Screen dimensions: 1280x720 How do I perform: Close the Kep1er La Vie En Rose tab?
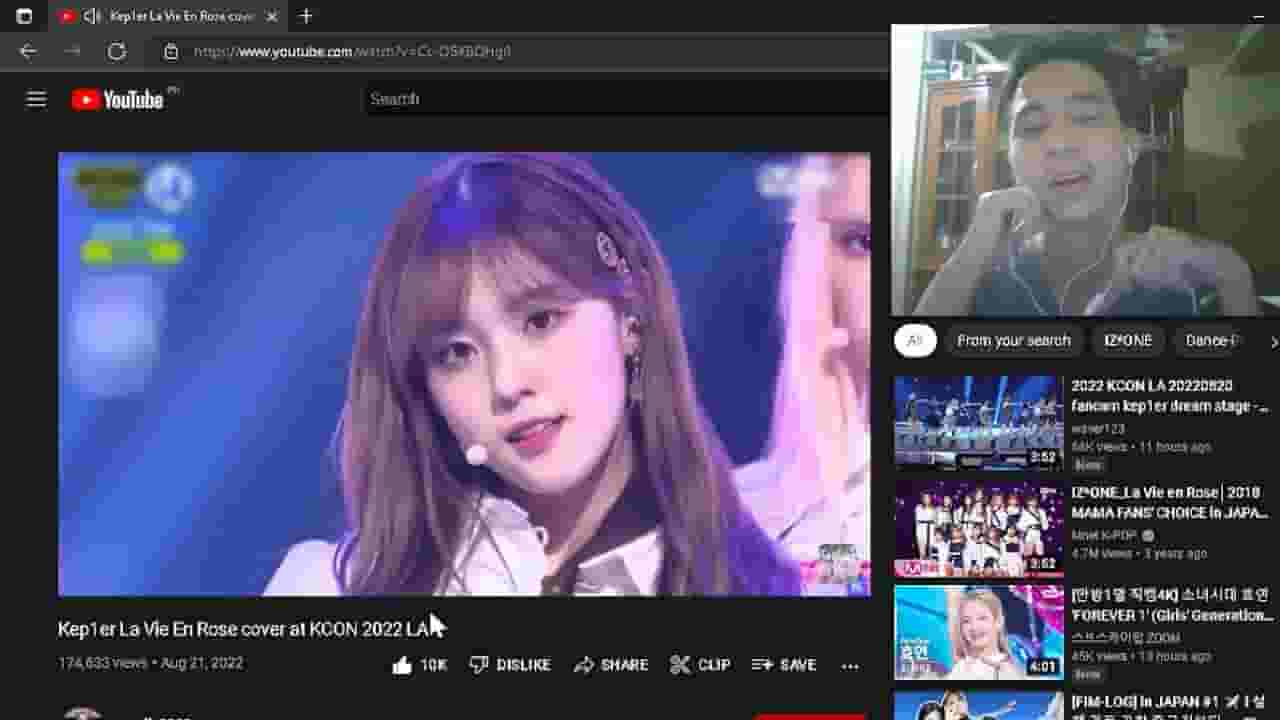[x=272, y=16]
